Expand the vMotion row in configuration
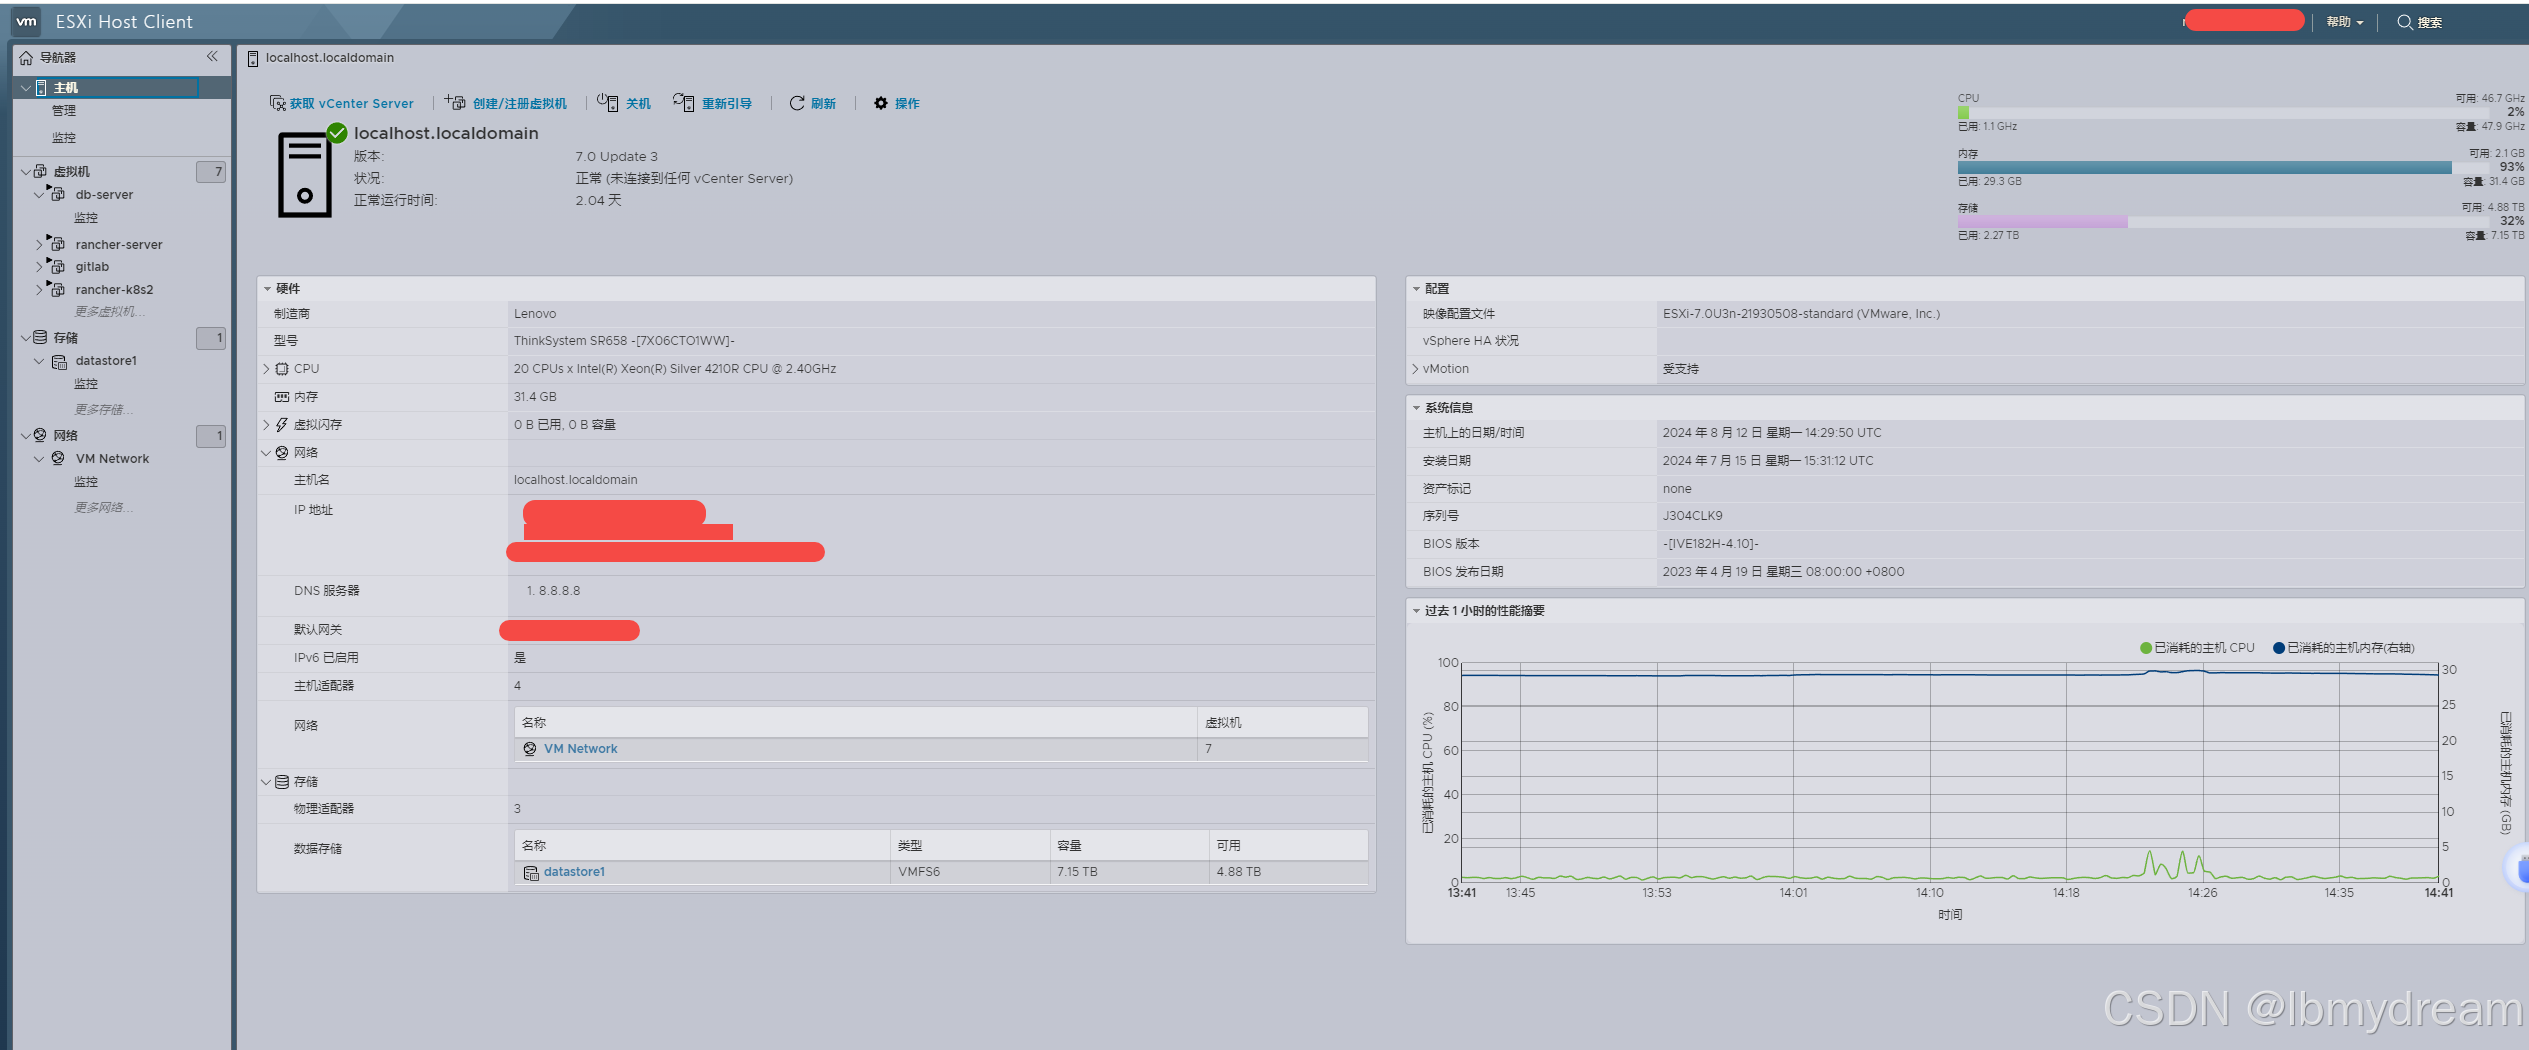This screenshot has height=1050, width=2529. click(x=1415, y=369)
